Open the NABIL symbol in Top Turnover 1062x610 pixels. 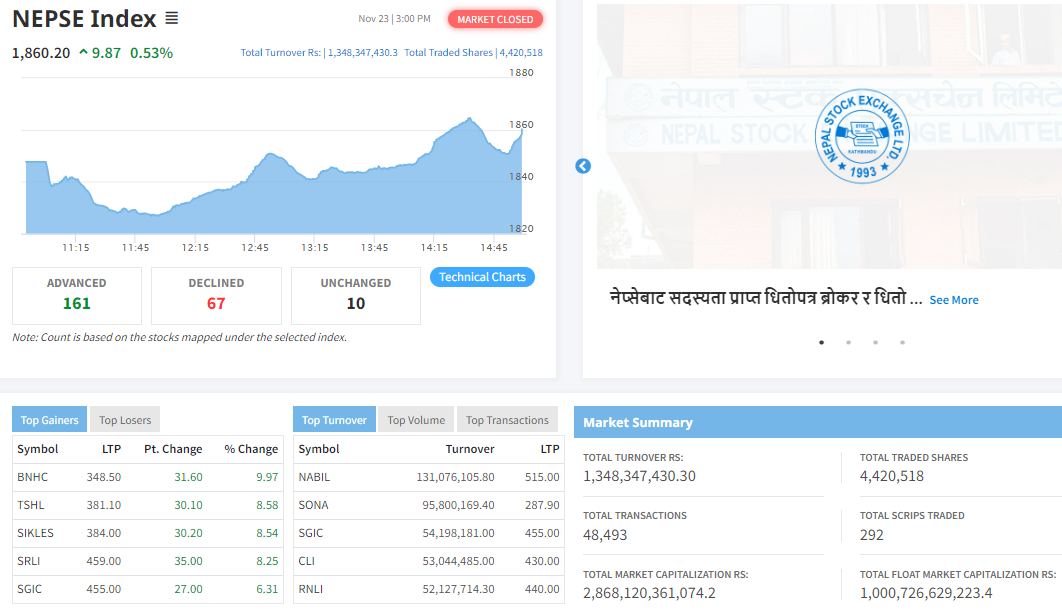click(x=314, y=477)
